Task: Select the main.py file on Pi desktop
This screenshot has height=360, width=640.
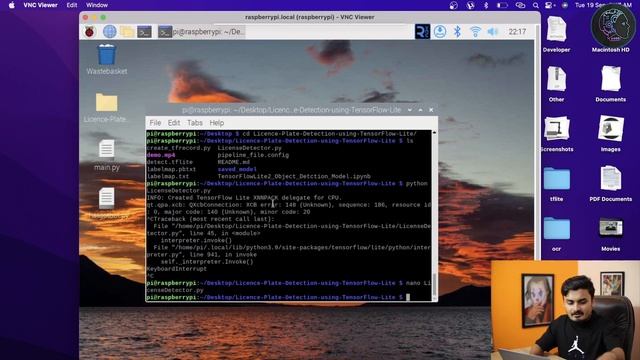Action: [x=107, y=156]
